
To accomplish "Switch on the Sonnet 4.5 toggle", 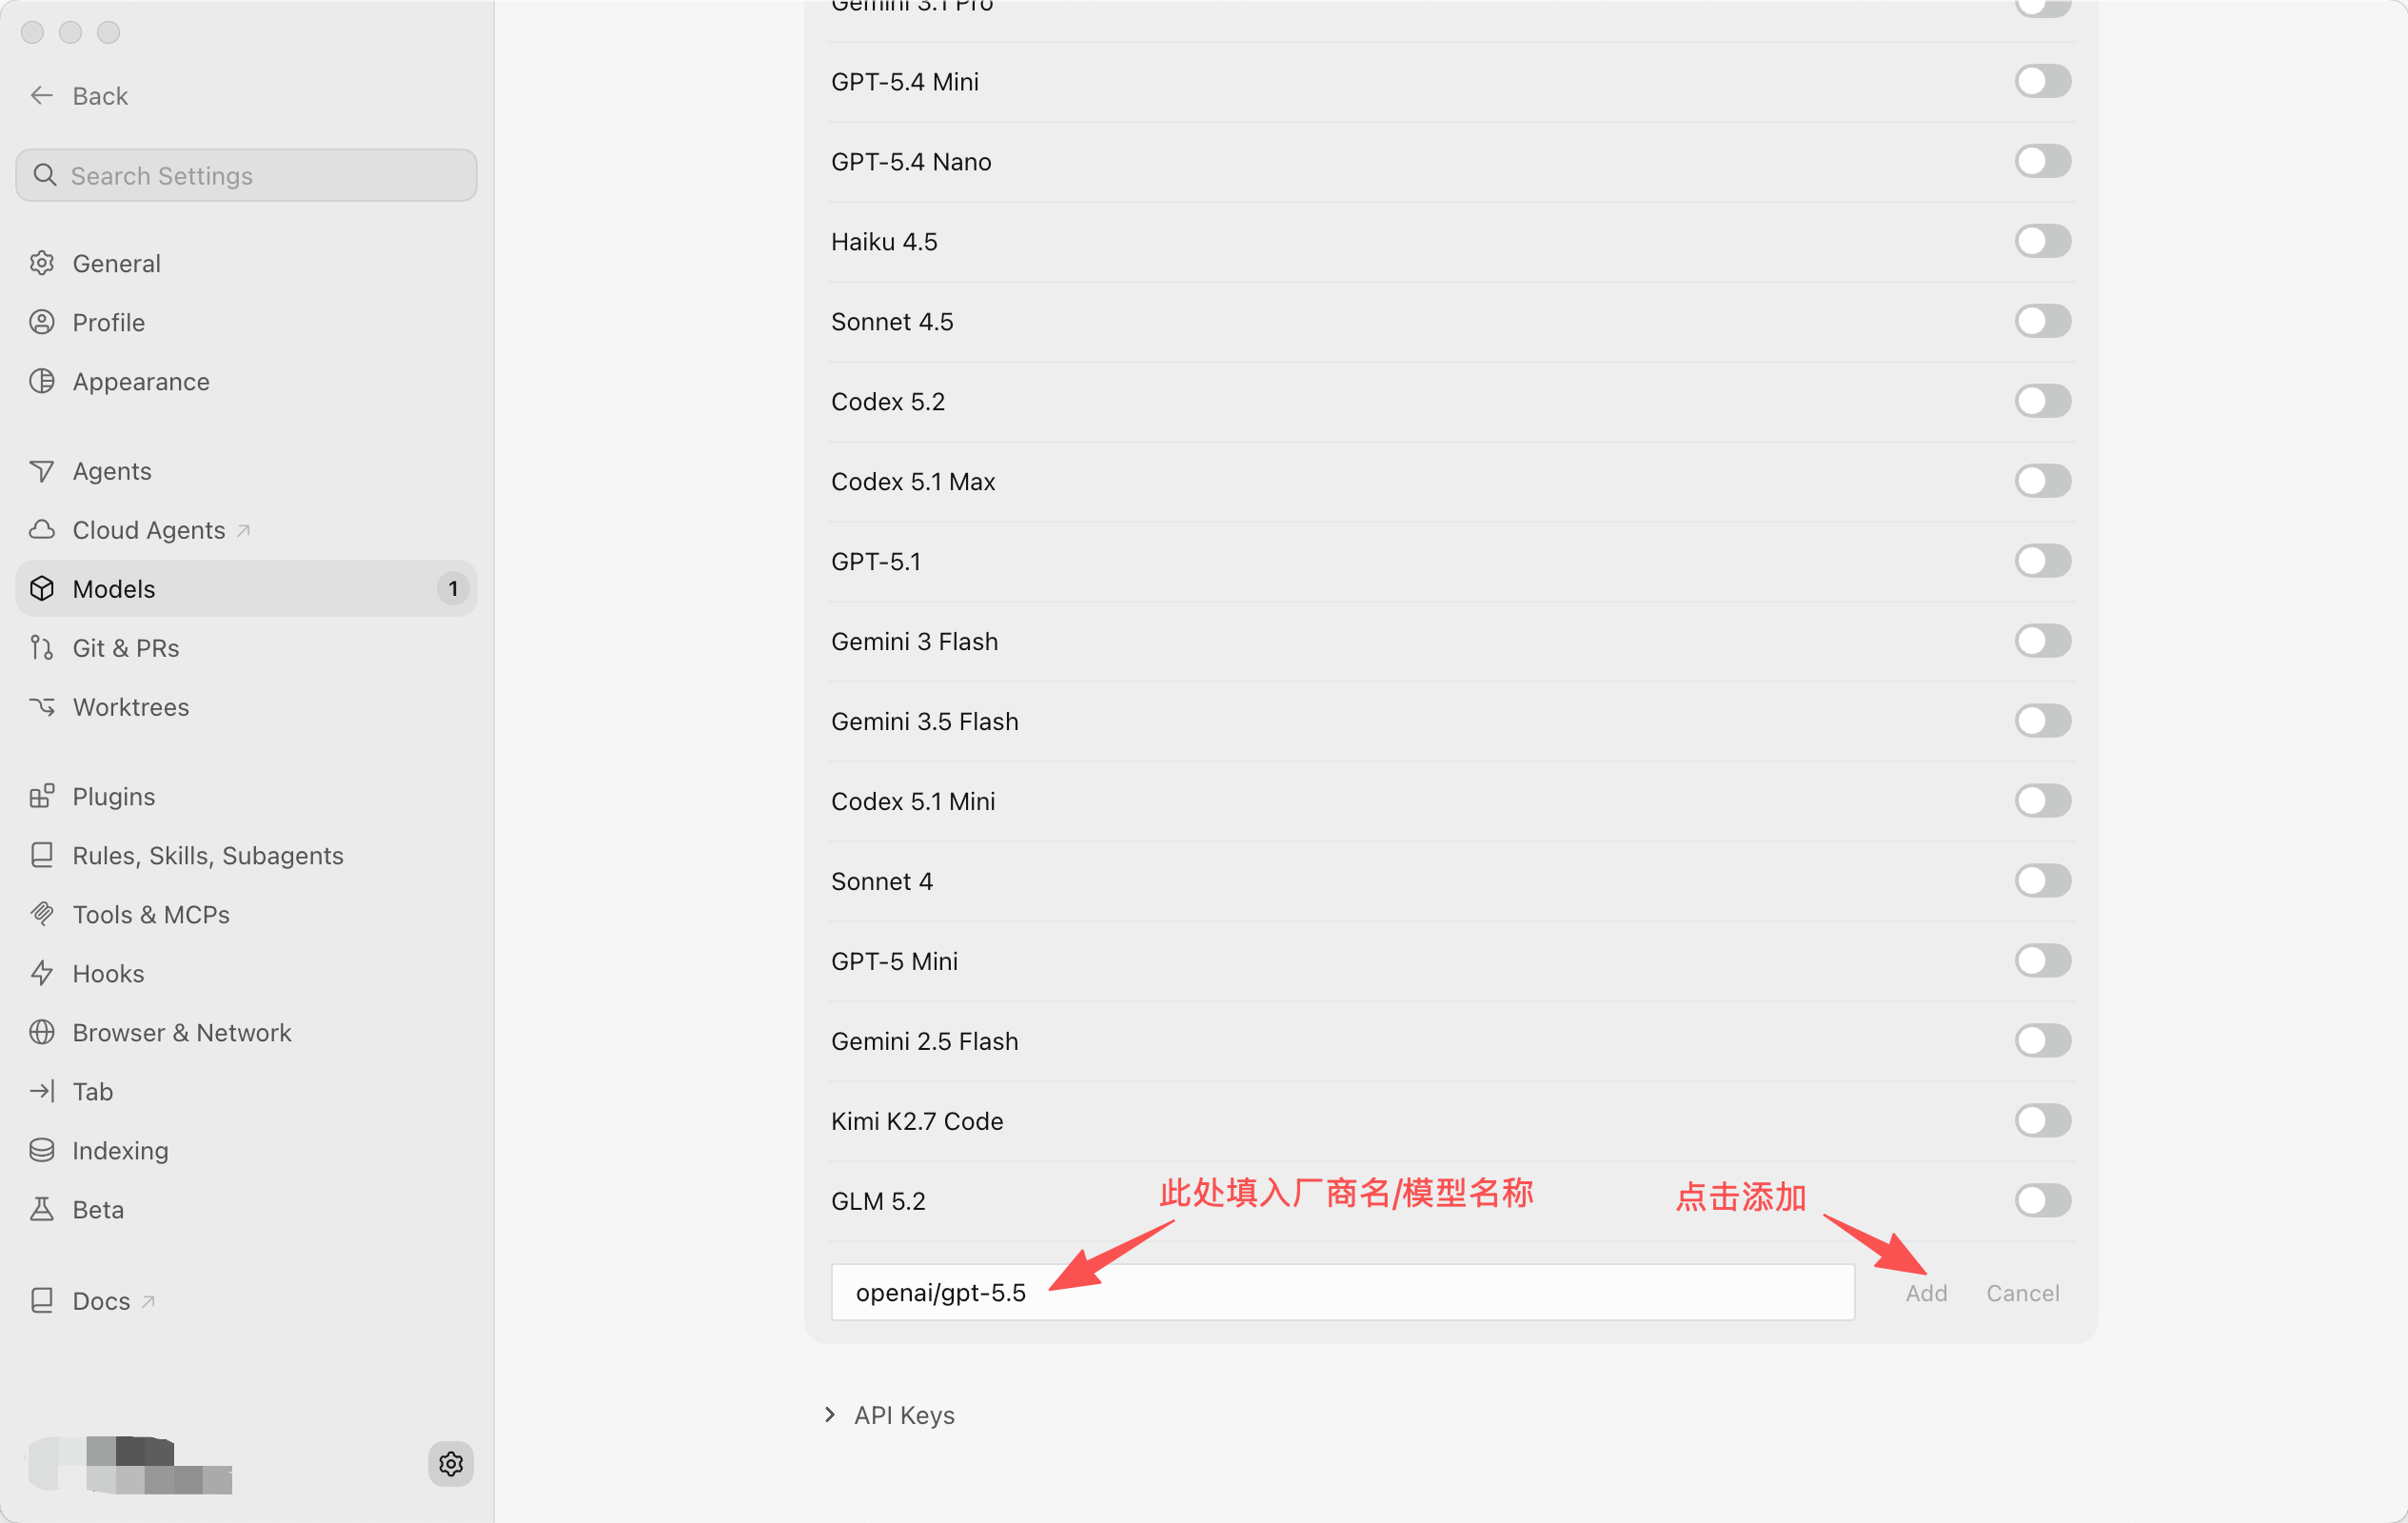I will (2042, 321).
